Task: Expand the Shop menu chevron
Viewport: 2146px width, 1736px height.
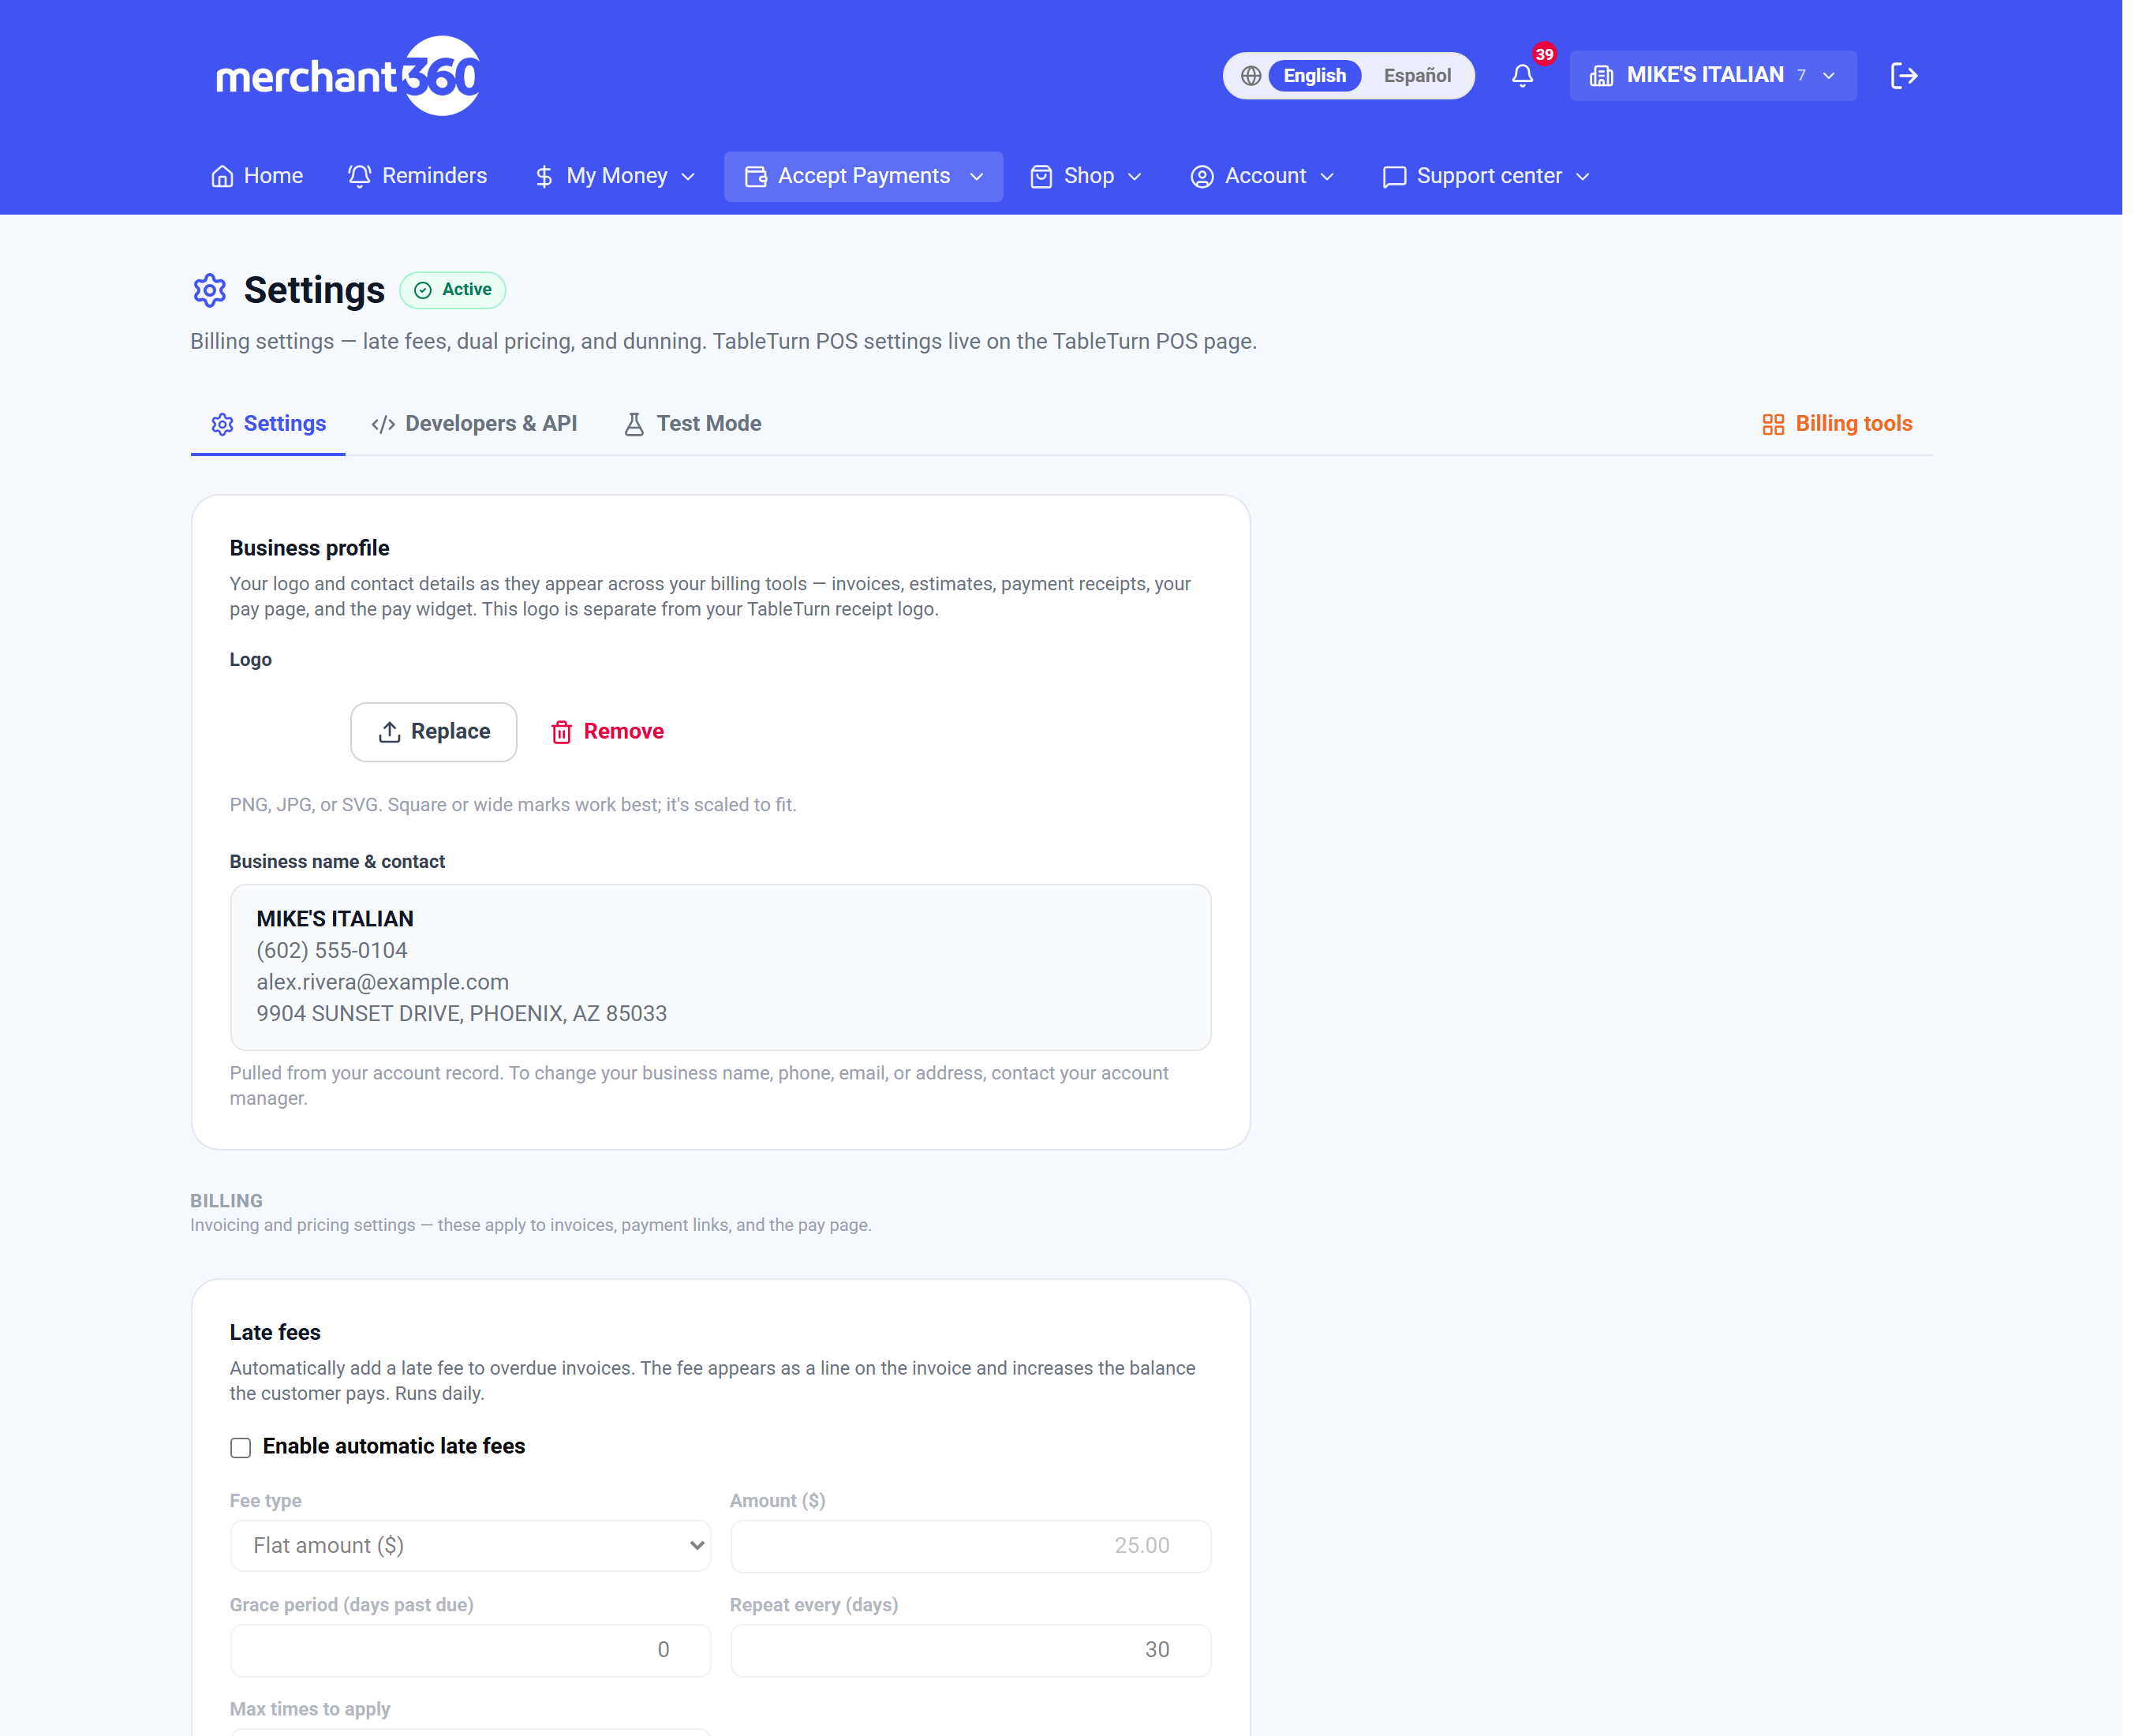Action: 1135,177
